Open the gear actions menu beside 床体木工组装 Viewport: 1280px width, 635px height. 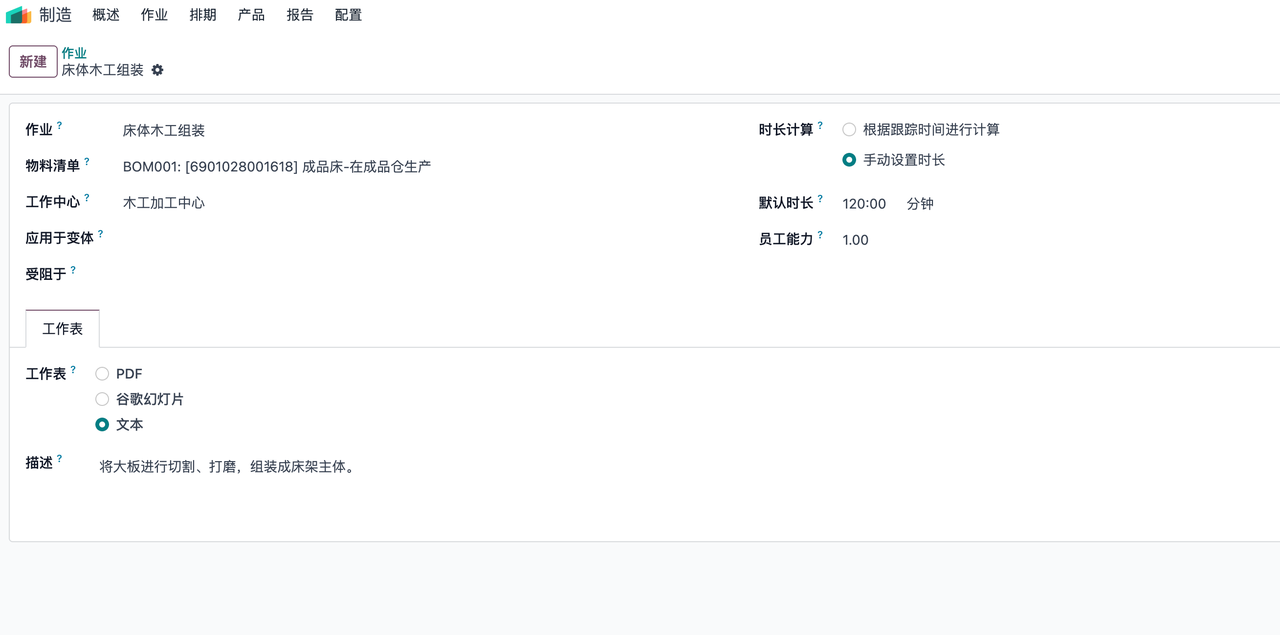157,70
